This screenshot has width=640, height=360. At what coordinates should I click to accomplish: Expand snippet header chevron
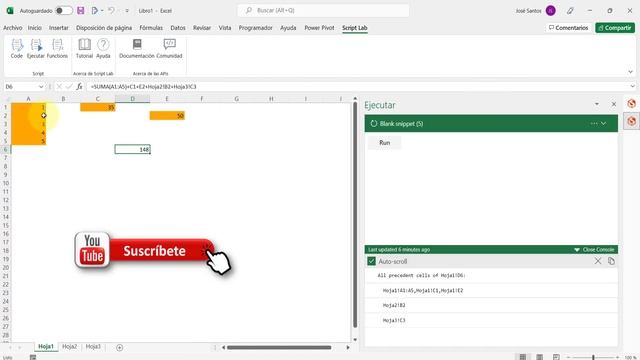click(604, 124)
